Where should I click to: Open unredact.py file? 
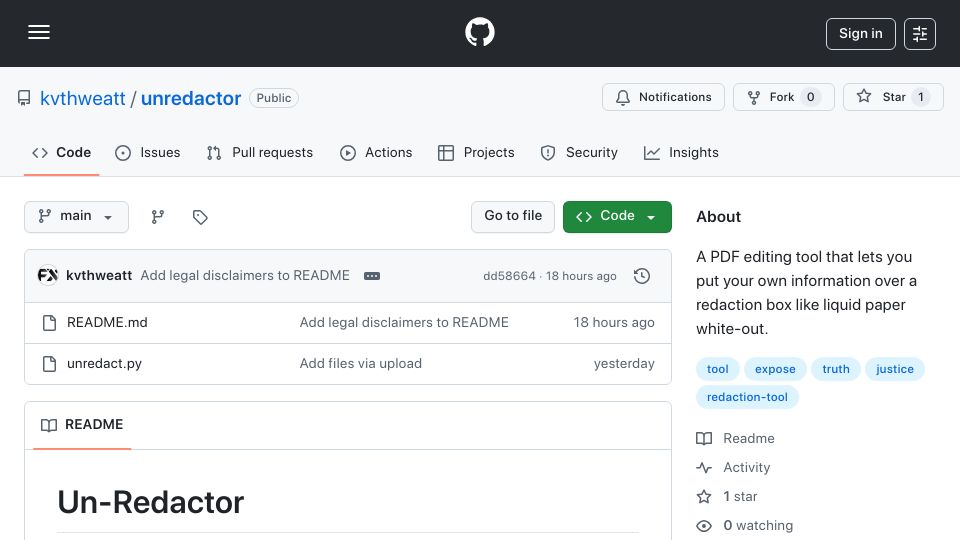click(104, 364)
